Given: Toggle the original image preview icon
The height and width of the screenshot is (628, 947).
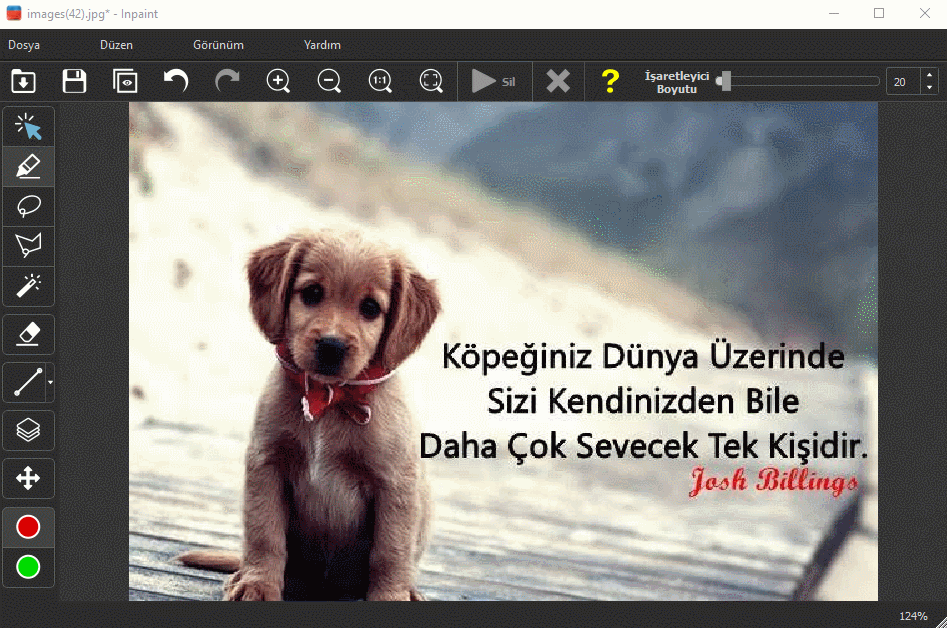Looking at the screenshot, I should [125, 81].
